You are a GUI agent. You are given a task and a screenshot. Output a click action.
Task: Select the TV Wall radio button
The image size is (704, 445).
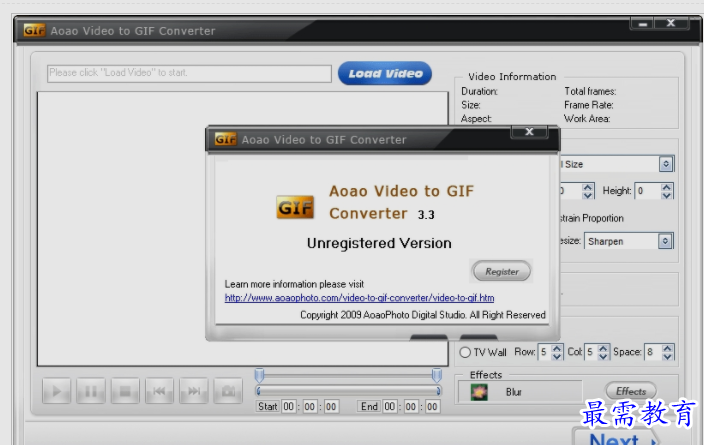coord(465,352)
